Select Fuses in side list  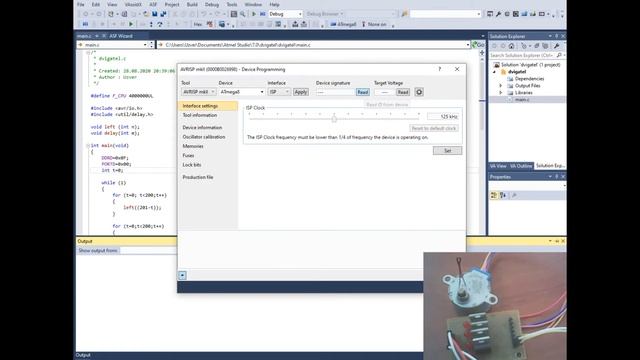(188, 156)
